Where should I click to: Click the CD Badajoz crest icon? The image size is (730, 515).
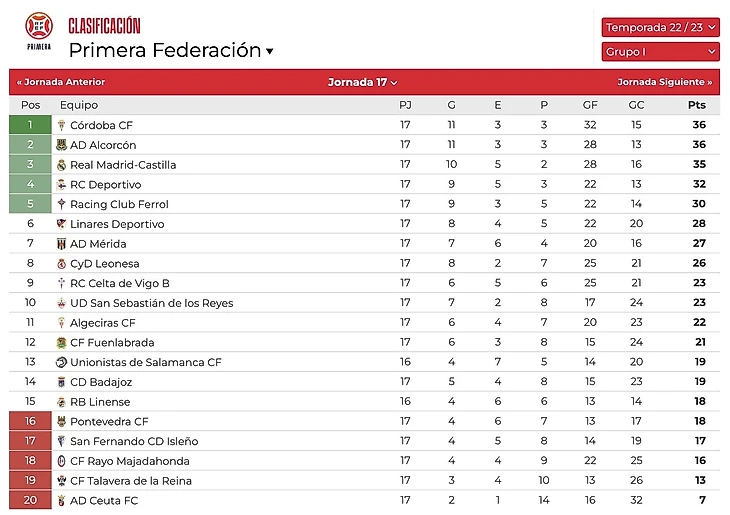tap(61, 382)
